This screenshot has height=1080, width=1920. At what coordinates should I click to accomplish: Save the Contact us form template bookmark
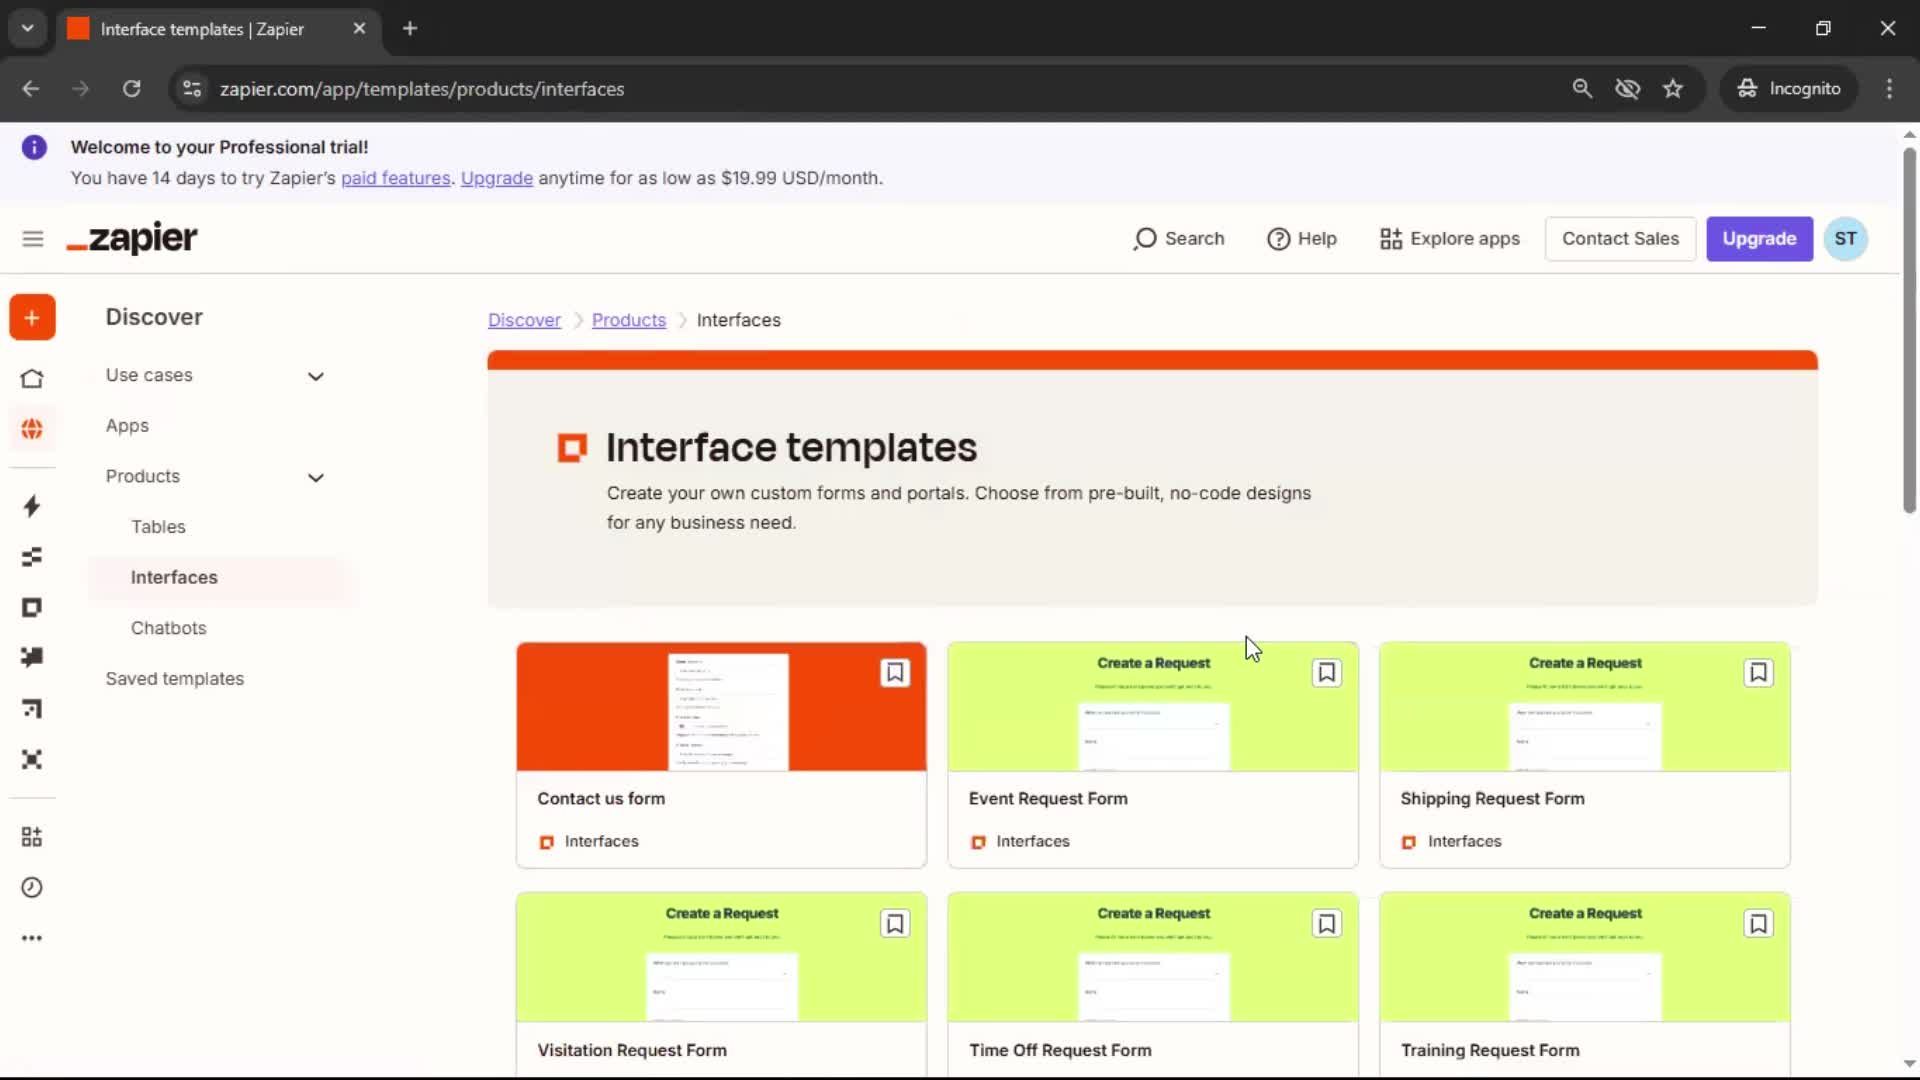895,673
